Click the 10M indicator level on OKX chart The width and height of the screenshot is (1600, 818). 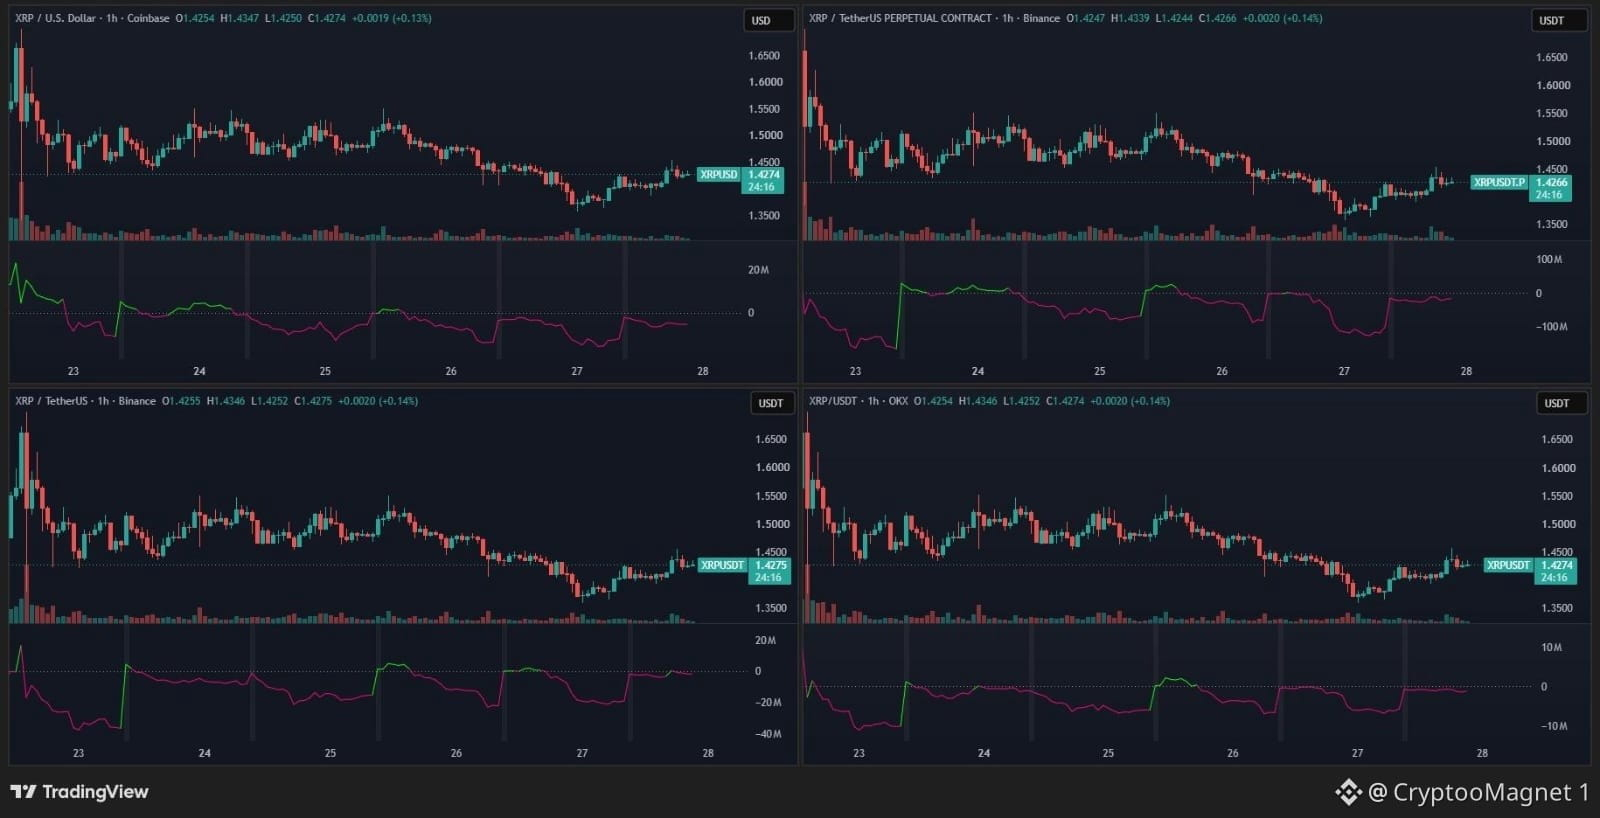point(1551,647)
